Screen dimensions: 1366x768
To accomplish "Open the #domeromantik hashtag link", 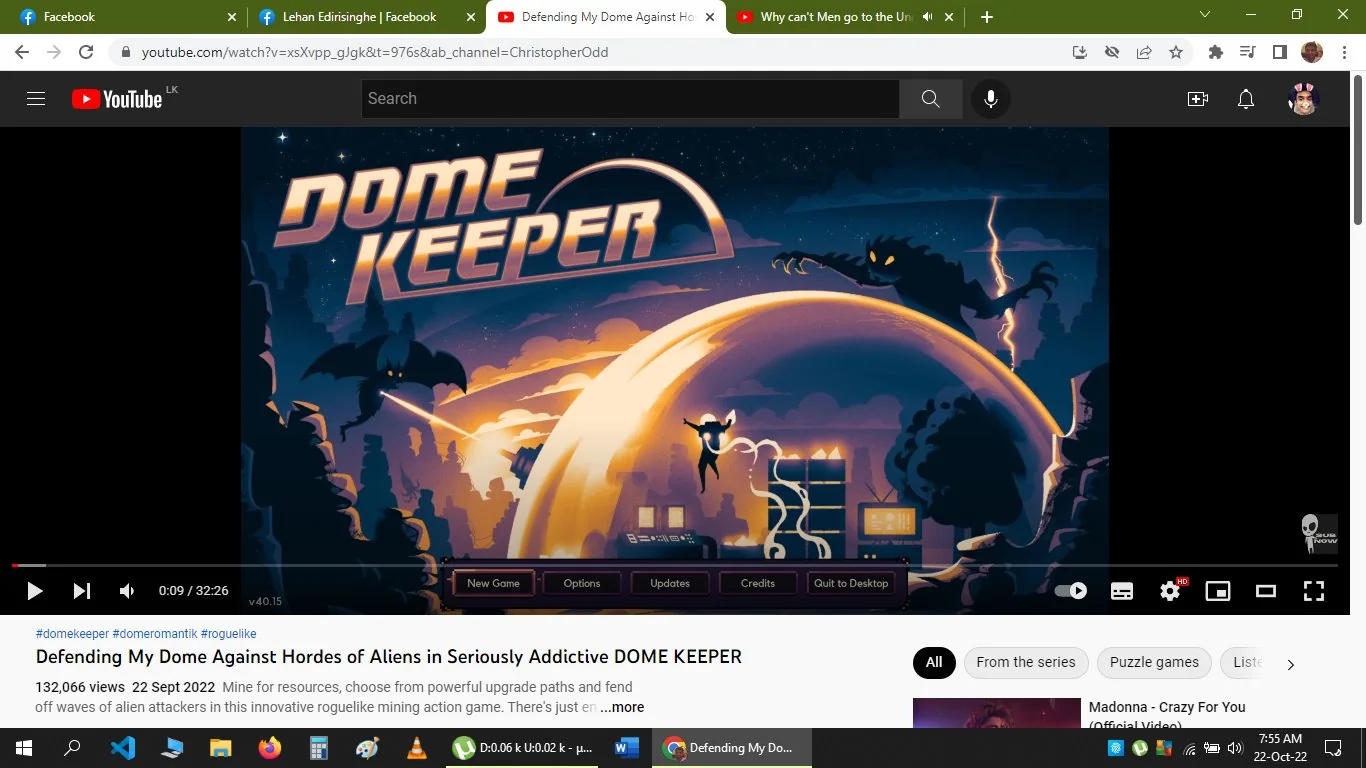I will [155, 634].
